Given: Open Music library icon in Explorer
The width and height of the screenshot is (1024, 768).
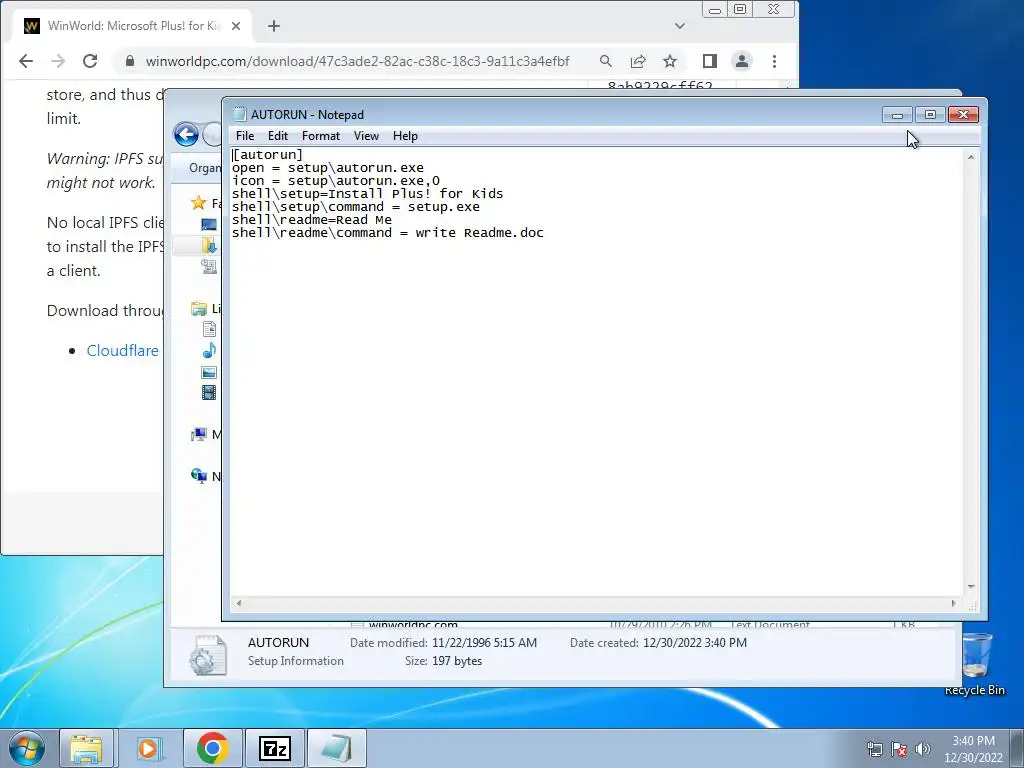Looking at the screenshot, I should click(209, 351).
